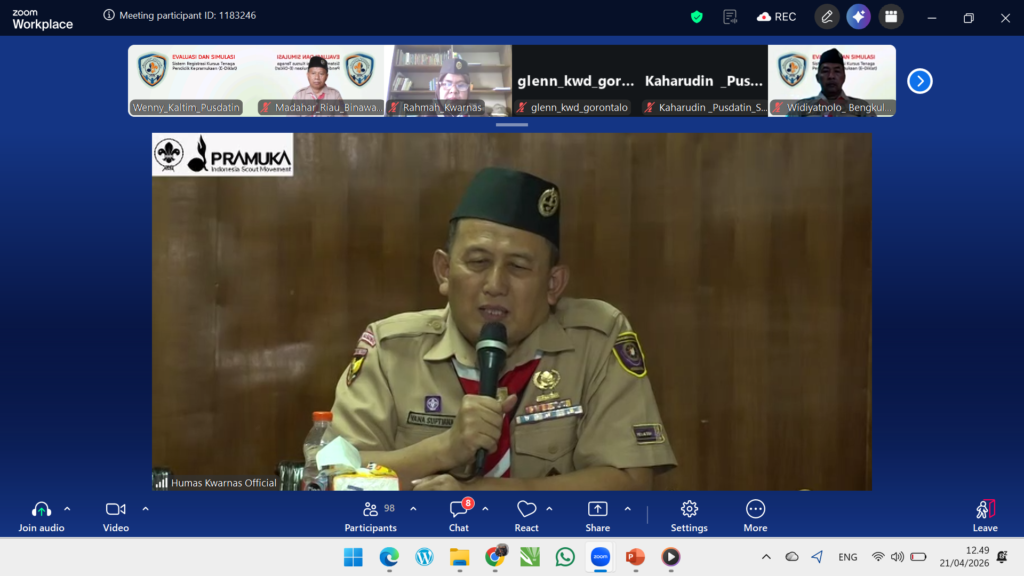1024x576 pixels.
Task: Expand the Share options caret
Action: pyautogui.click(x=628, y=508)
